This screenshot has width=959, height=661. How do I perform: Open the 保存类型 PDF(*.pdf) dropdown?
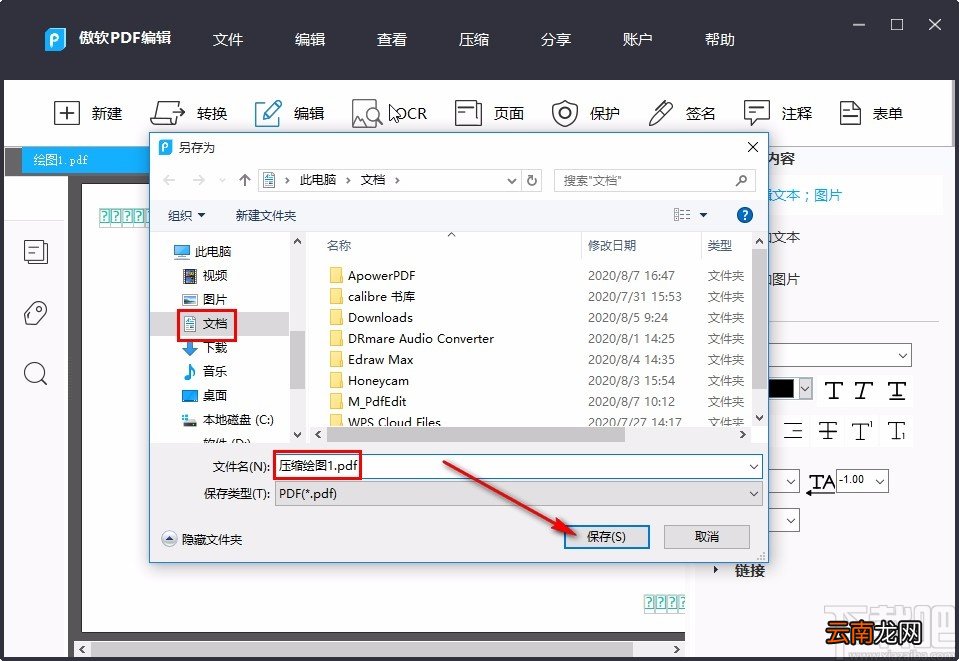pyautogui.click(x=519, y=493)
